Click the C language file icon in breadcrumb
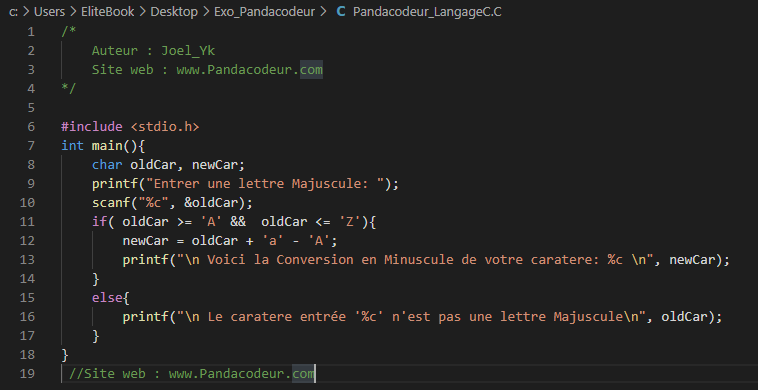This screenshot has width=758, height=390. click(341, 12)
